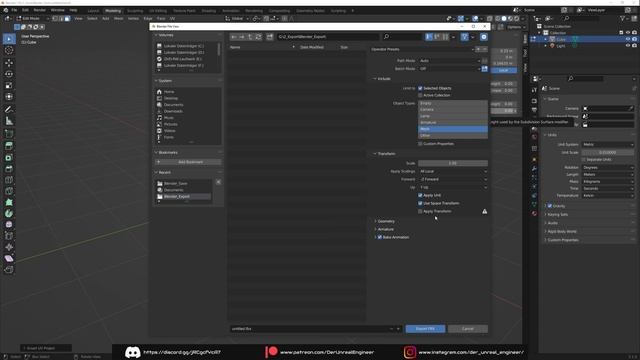This screenshot has width=640, height=360.
Task: Uncheck Use Space Transform checkbox
Action: click(x=420, y=203)
